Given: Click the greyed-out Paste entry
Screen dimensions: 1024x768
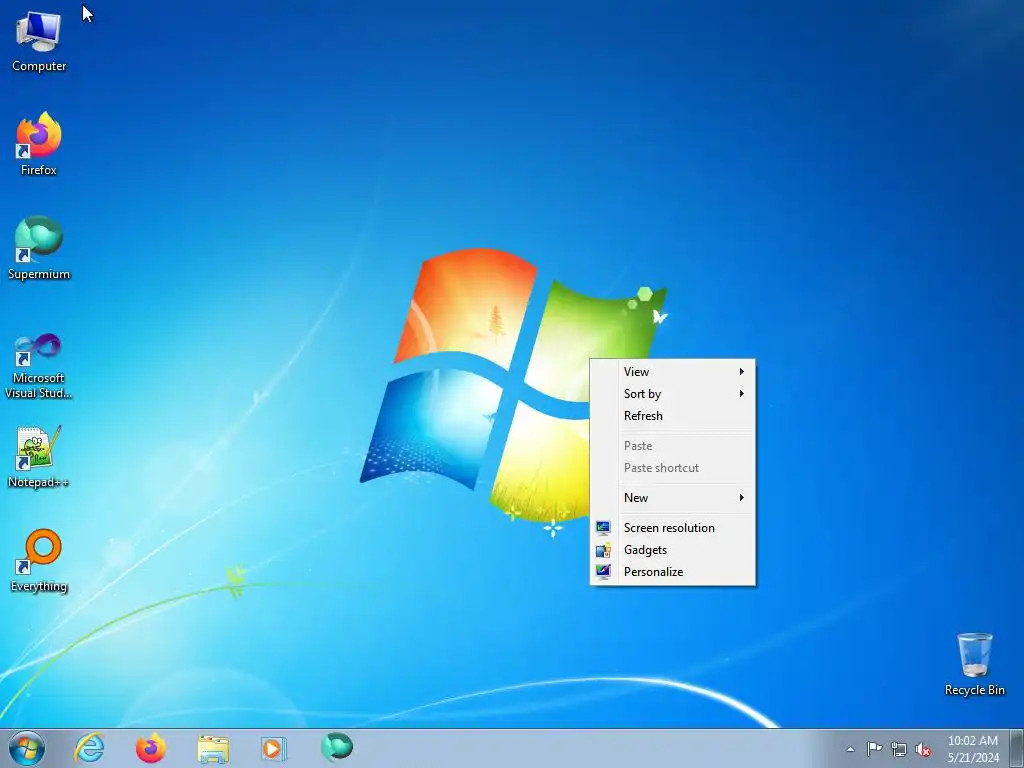Looking at the screenshot, I should (x=673, y=446).
